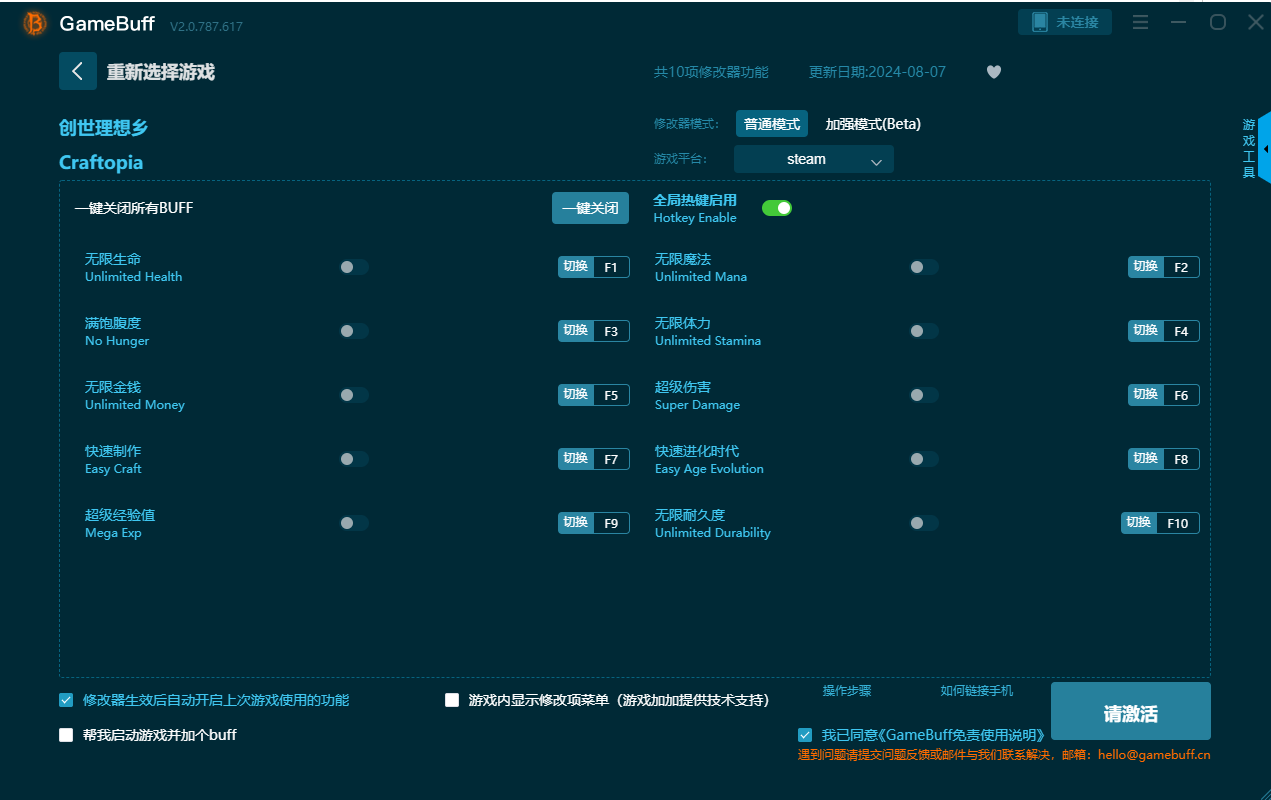Click 切换 button for F9 hotkey
This screenshot has width=1271, height=800.
tap(576, 523)
